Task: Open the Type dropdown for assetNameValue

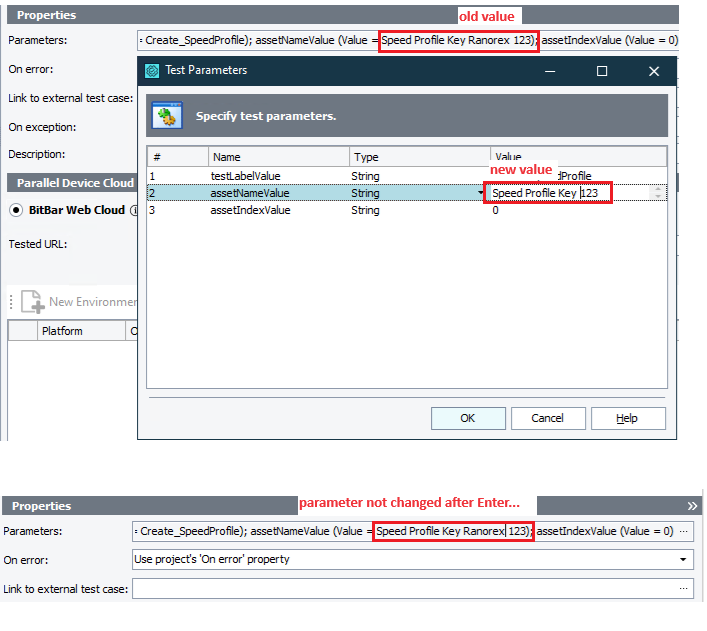Action: 481,193
